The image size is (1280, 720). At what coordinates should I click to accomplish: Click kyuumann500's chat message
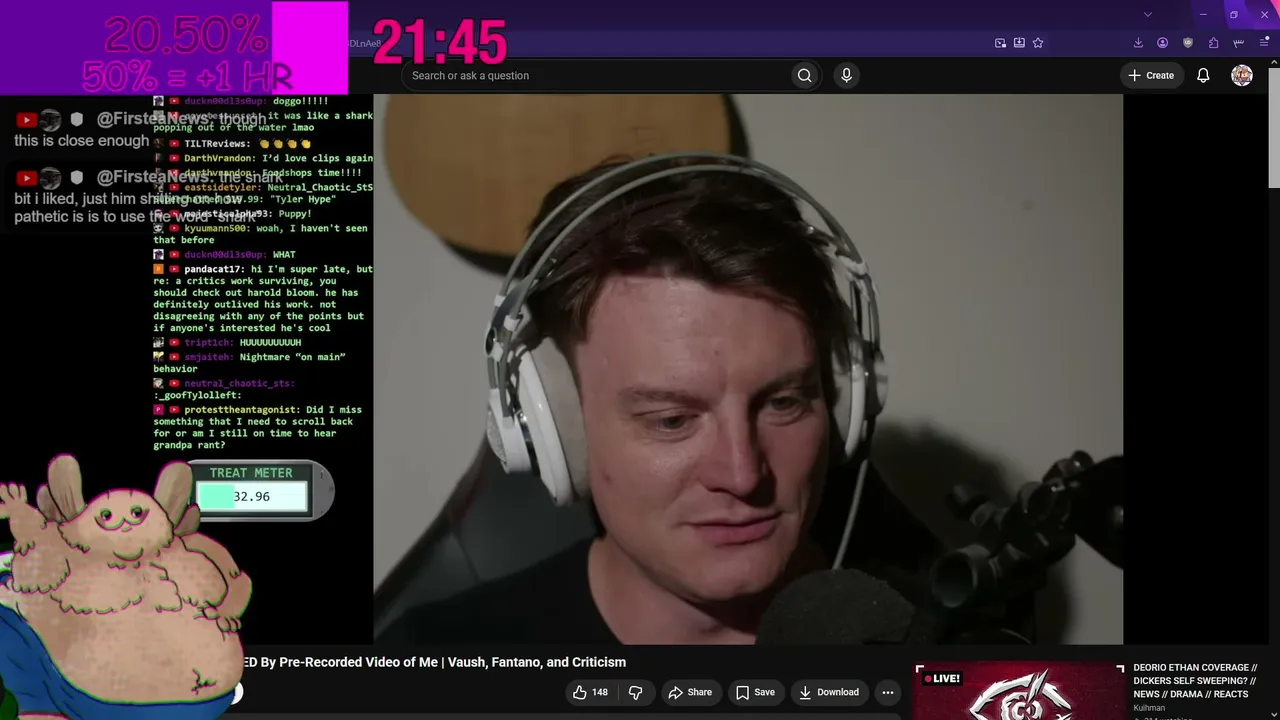(x=260, y=234)
